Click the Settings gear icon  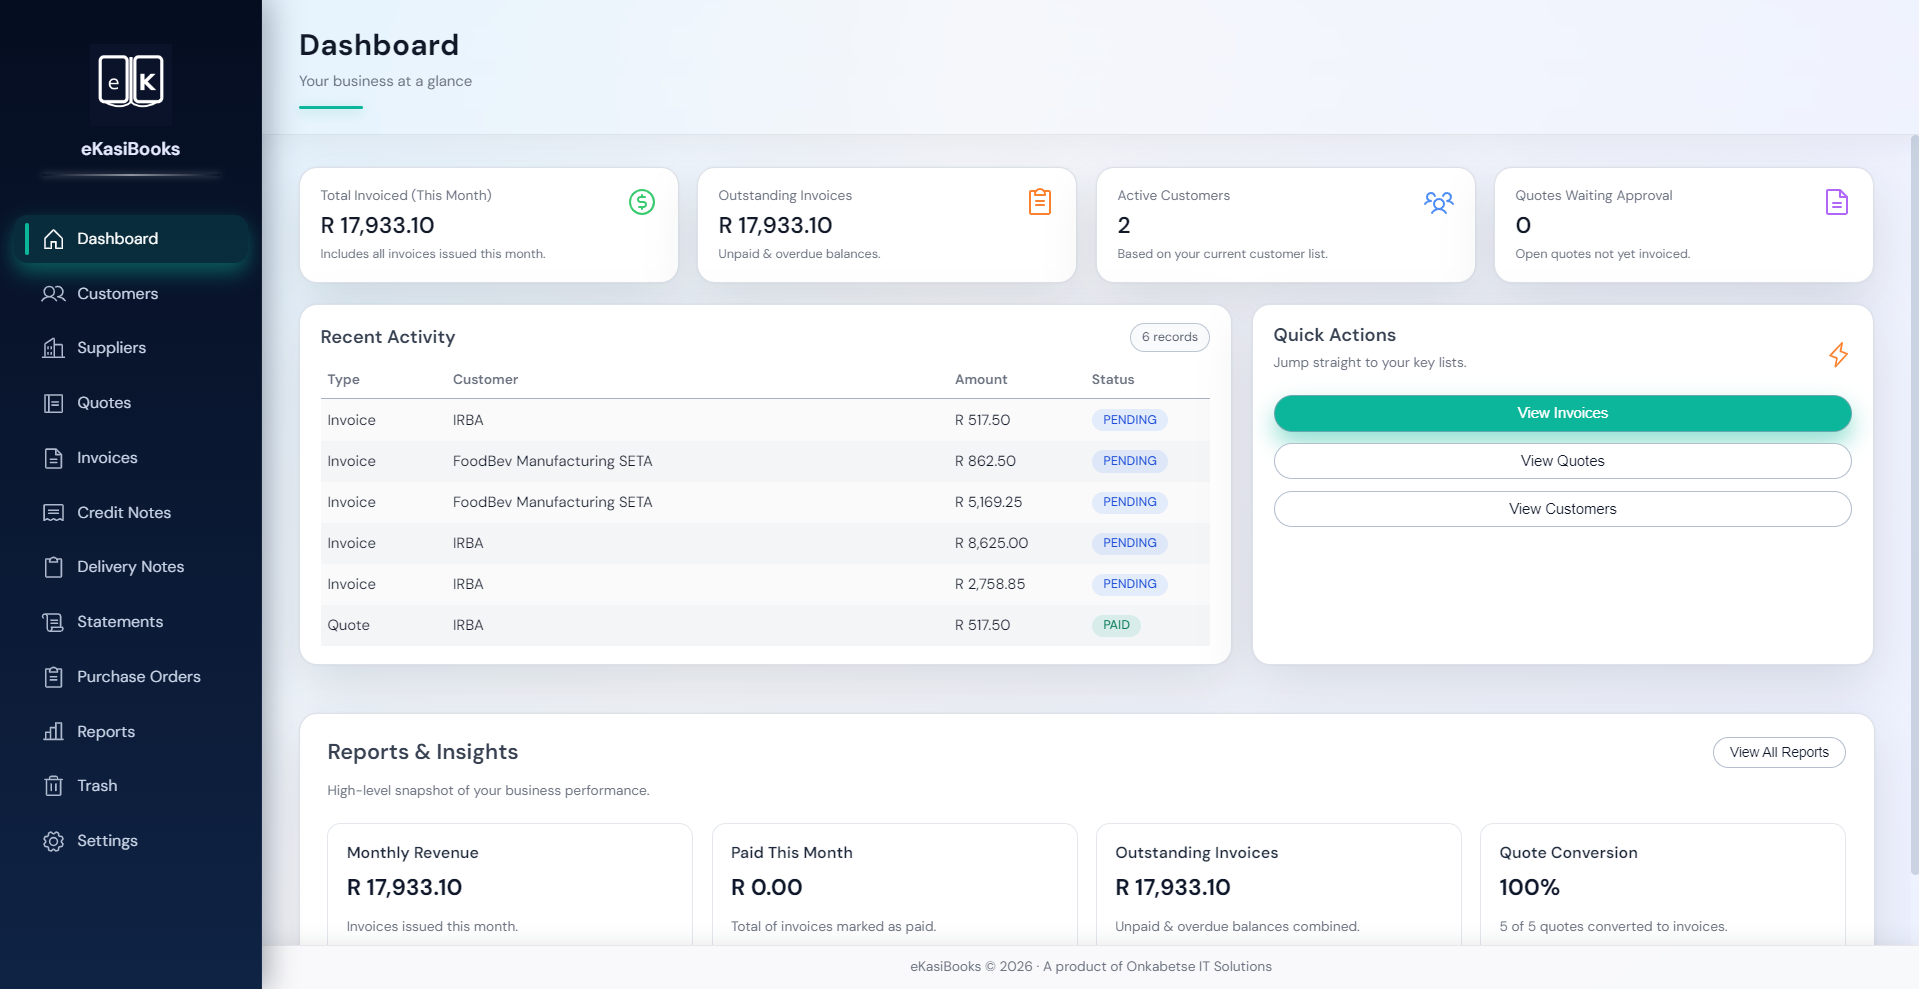53,840
